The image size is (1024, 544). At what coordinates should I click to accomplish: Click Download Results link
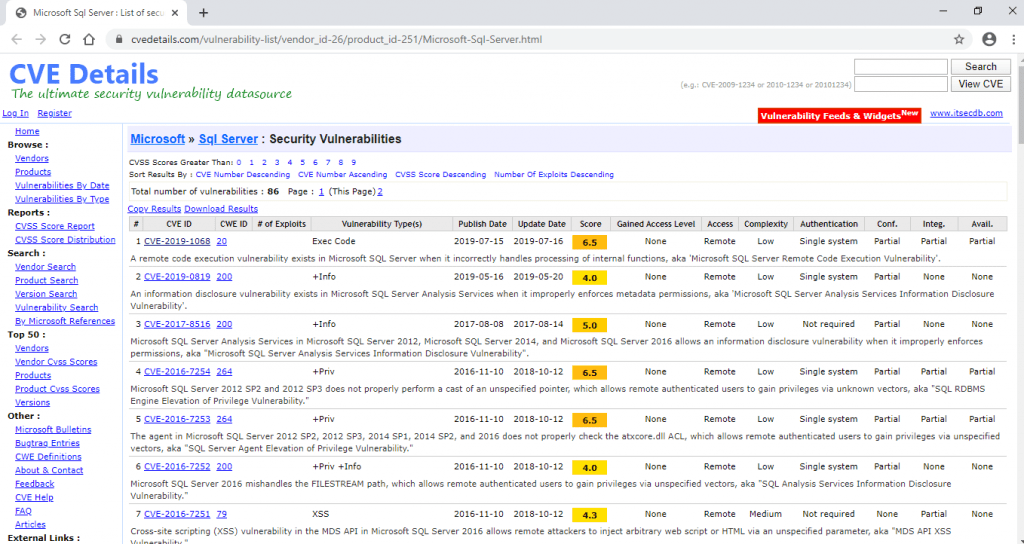[221, 209]
